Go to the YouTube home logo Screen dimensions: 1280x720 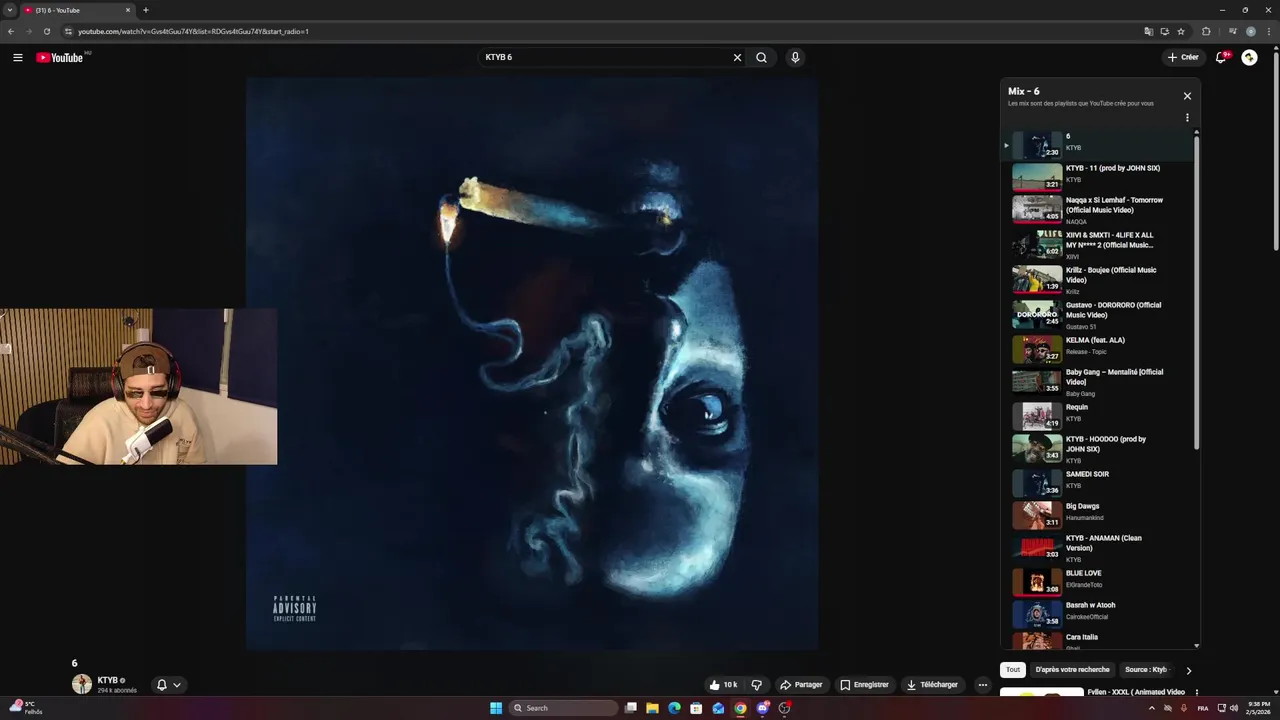(x=60, y=57)
